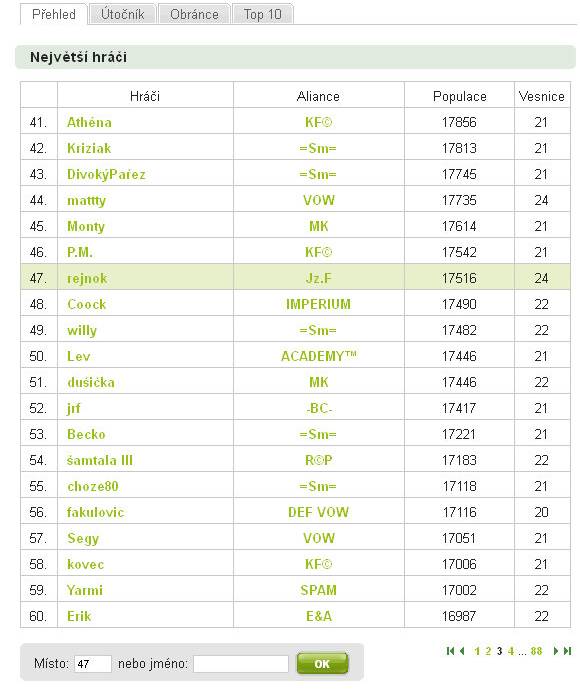
Task: Switch to the Útočník tab
Action: tap(123, 14)
